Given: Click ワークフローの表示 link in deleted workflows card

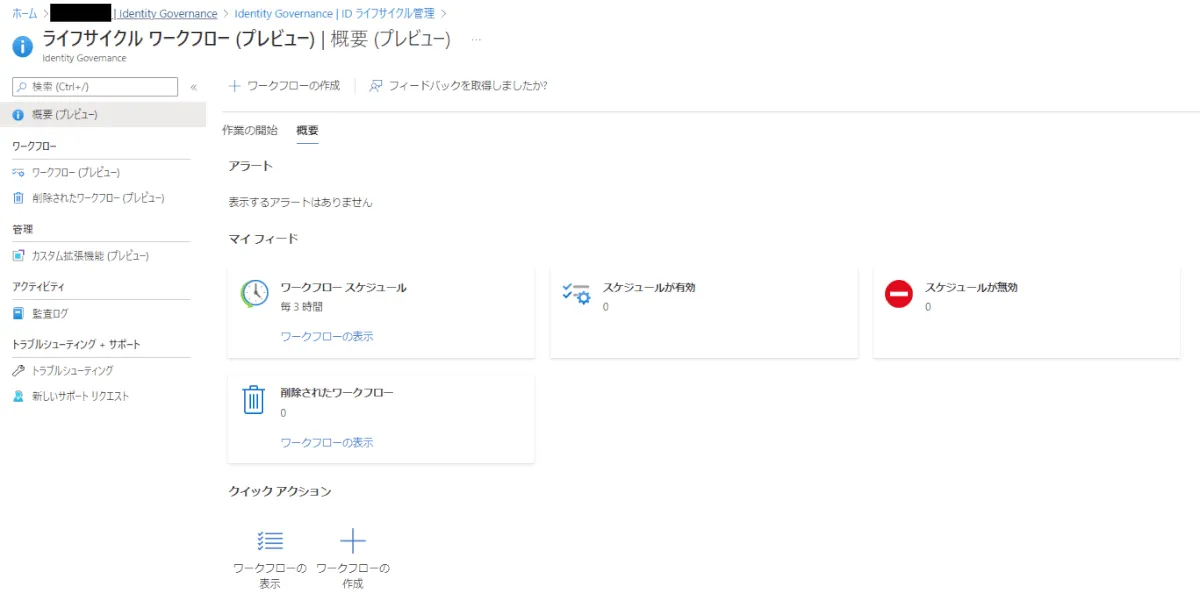Looking at the screenshot, I should pos(327,443).
